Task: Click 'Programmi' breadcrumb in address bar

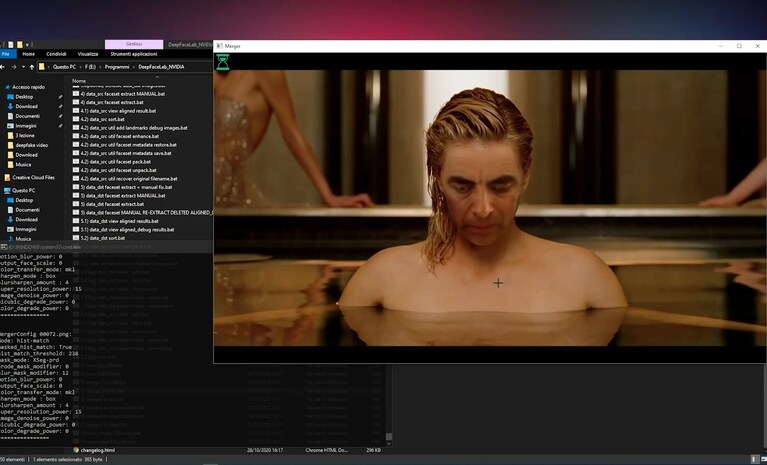Action: (x=117, y=67)
